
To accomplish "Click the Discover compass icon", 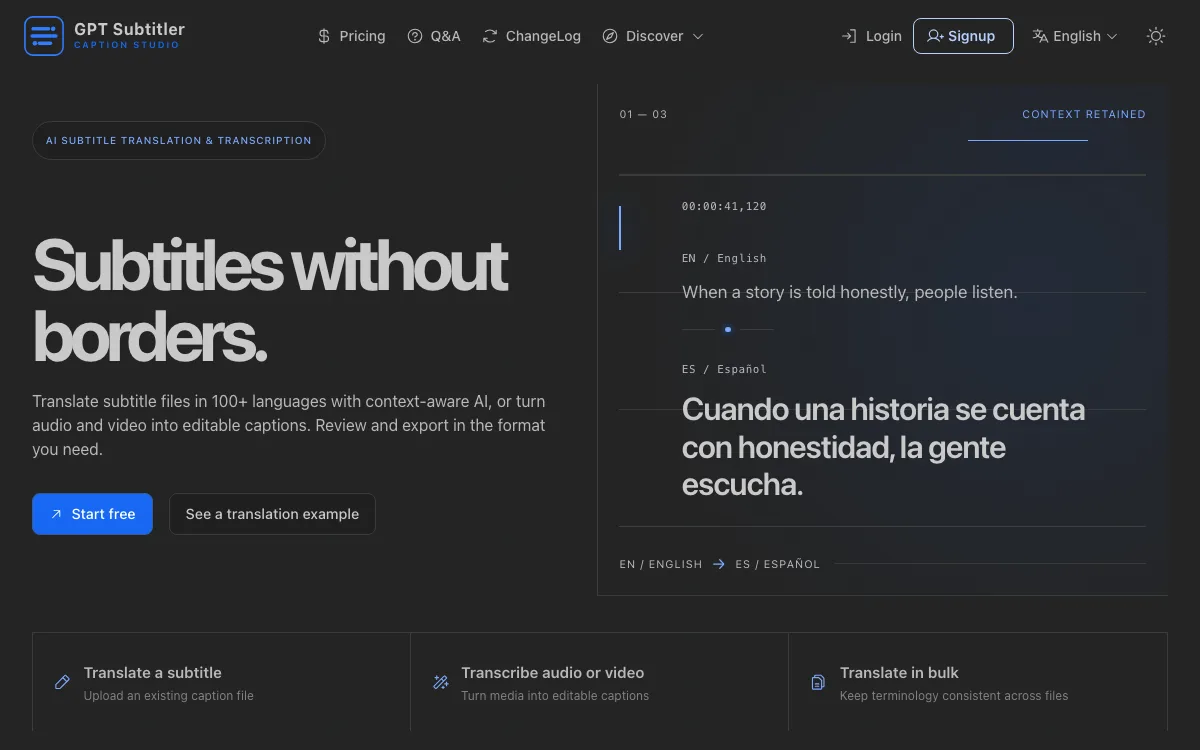I will pos(610,36).
